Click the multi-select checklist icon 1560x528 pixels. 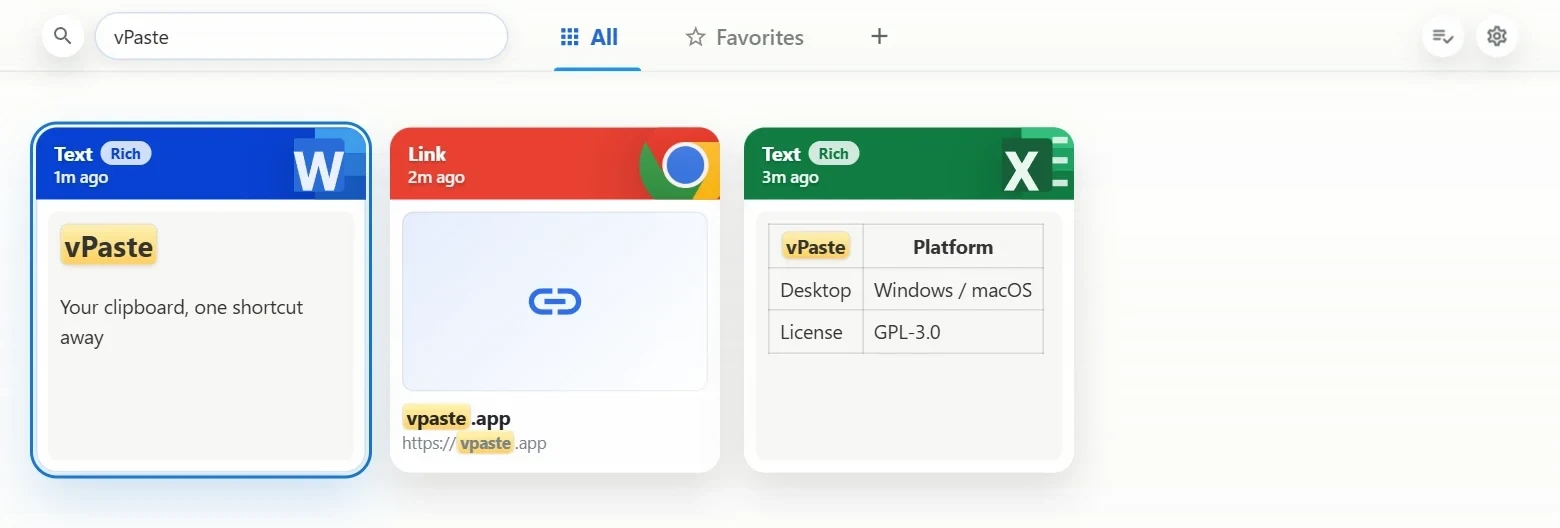point(1442,36)
